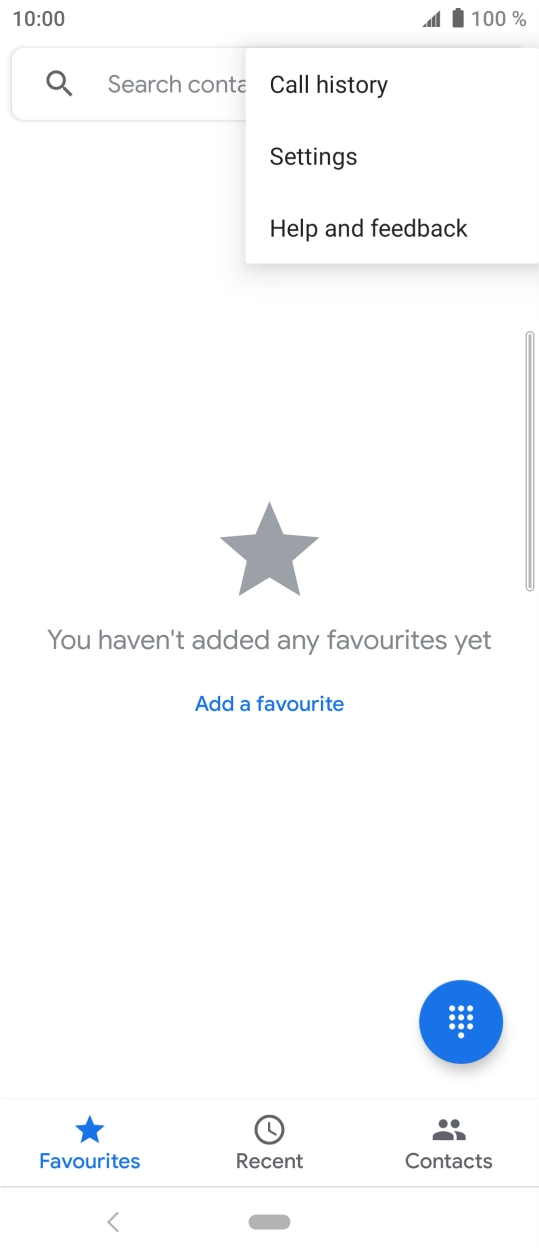Tap the Contacts people icon
539x1258 pixels.
[449, 1130]
